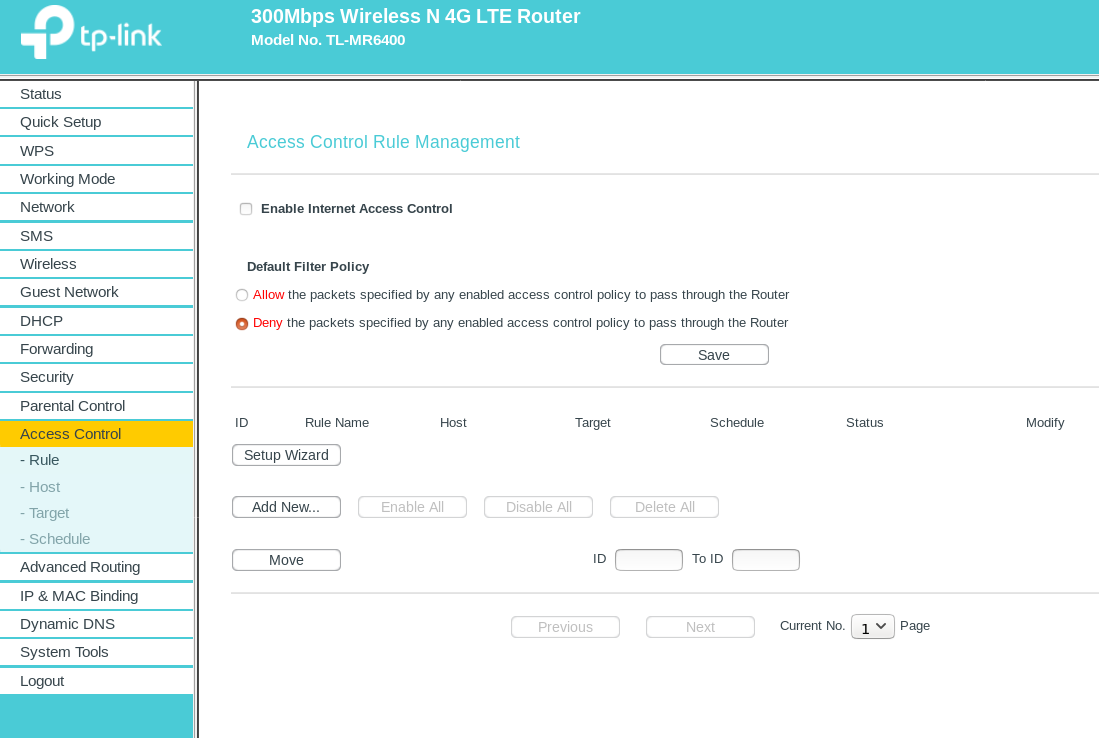Click the To ID input field
The image size is (1099, 738).
tap(765, 560)
